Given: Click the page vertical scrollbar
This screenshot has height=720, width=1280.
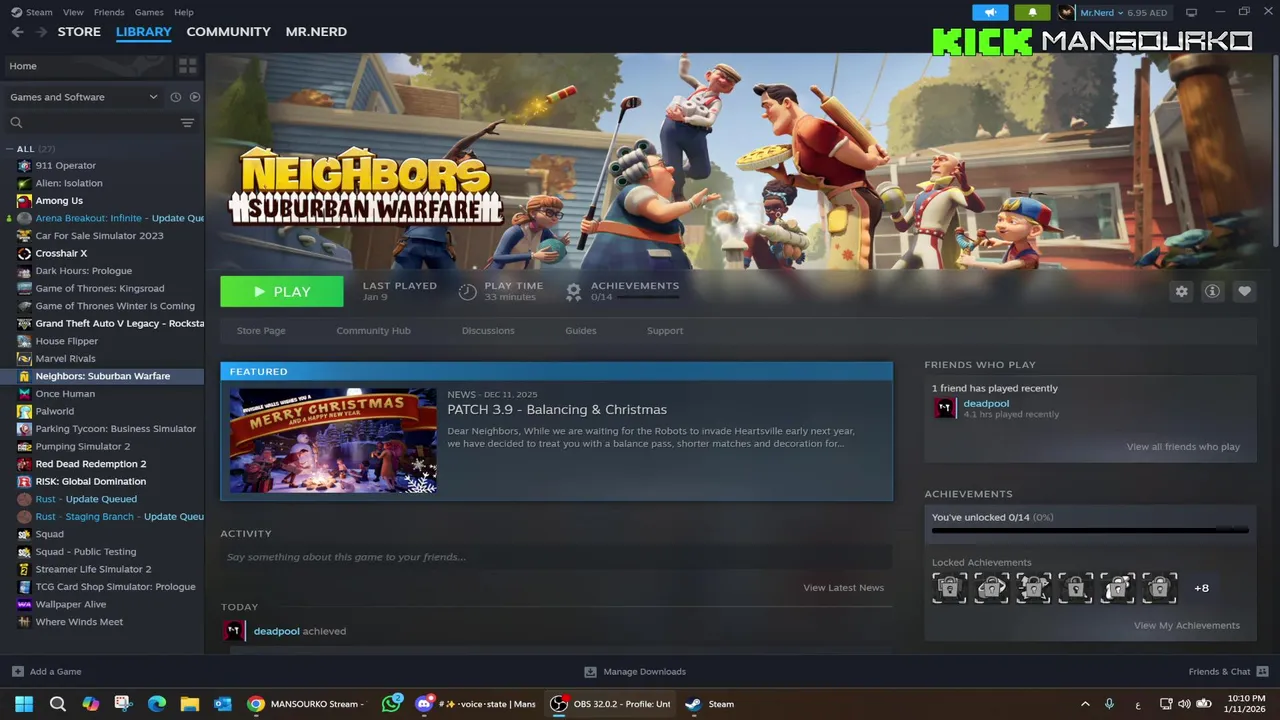Looking at the screenshot, I should coord(1275,150).
